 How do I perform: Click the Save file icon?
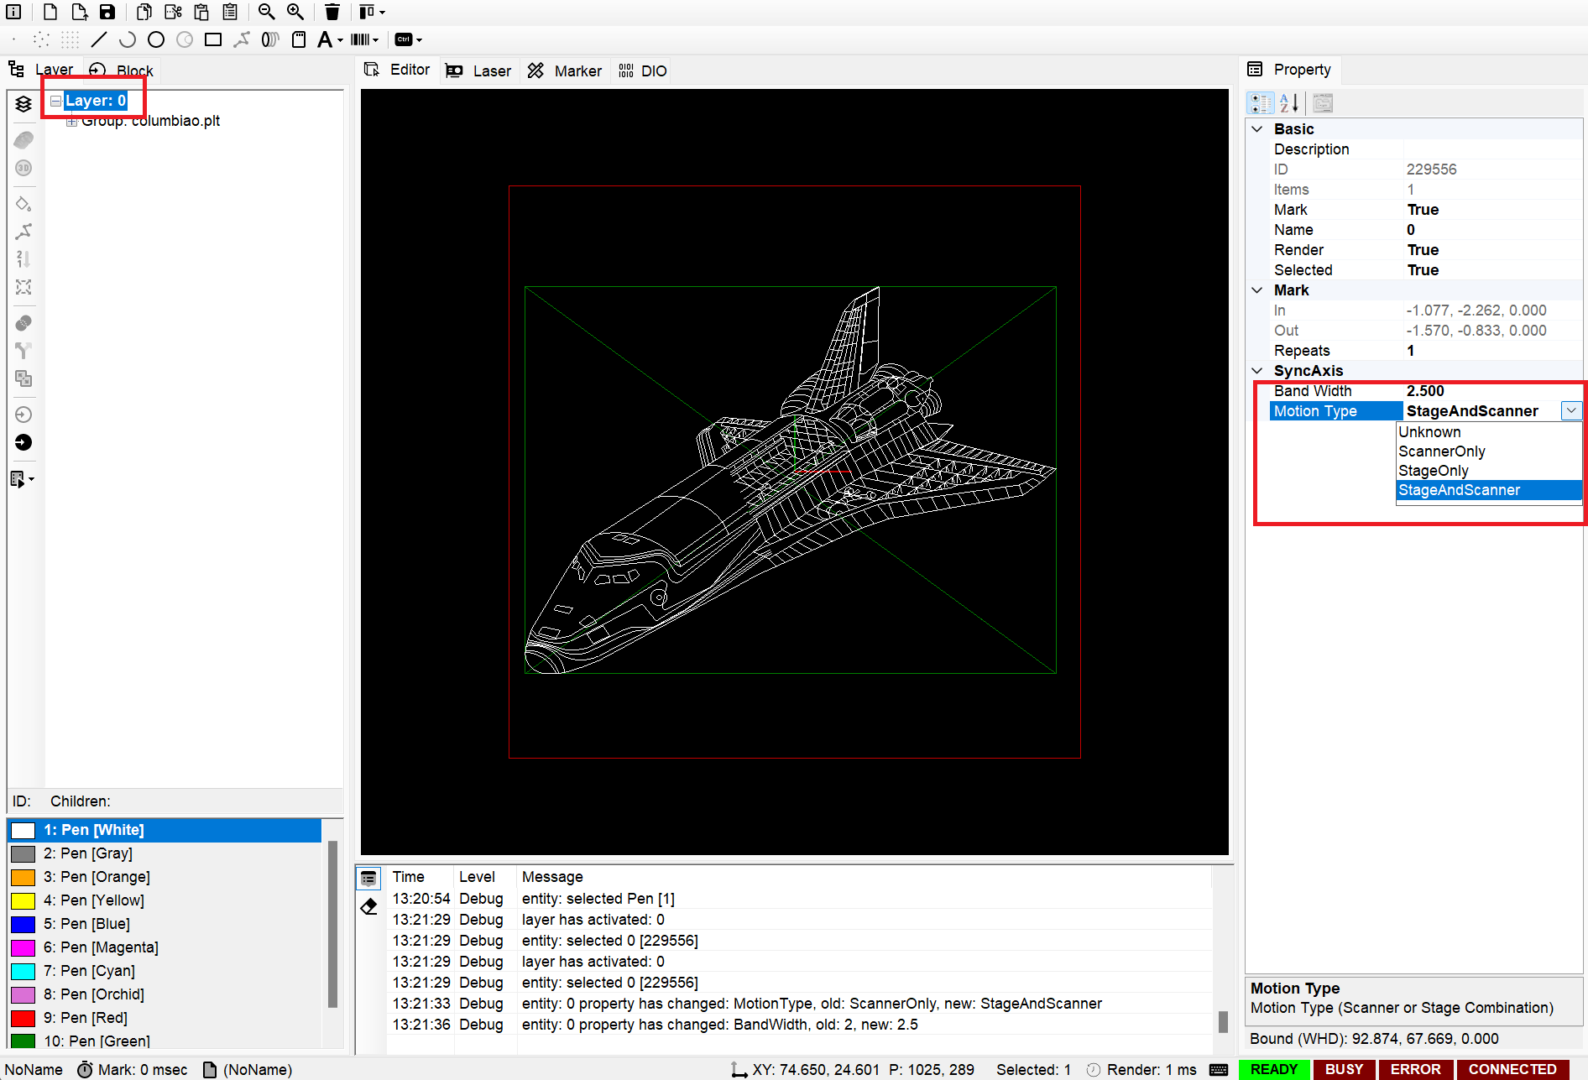point(107,12)
